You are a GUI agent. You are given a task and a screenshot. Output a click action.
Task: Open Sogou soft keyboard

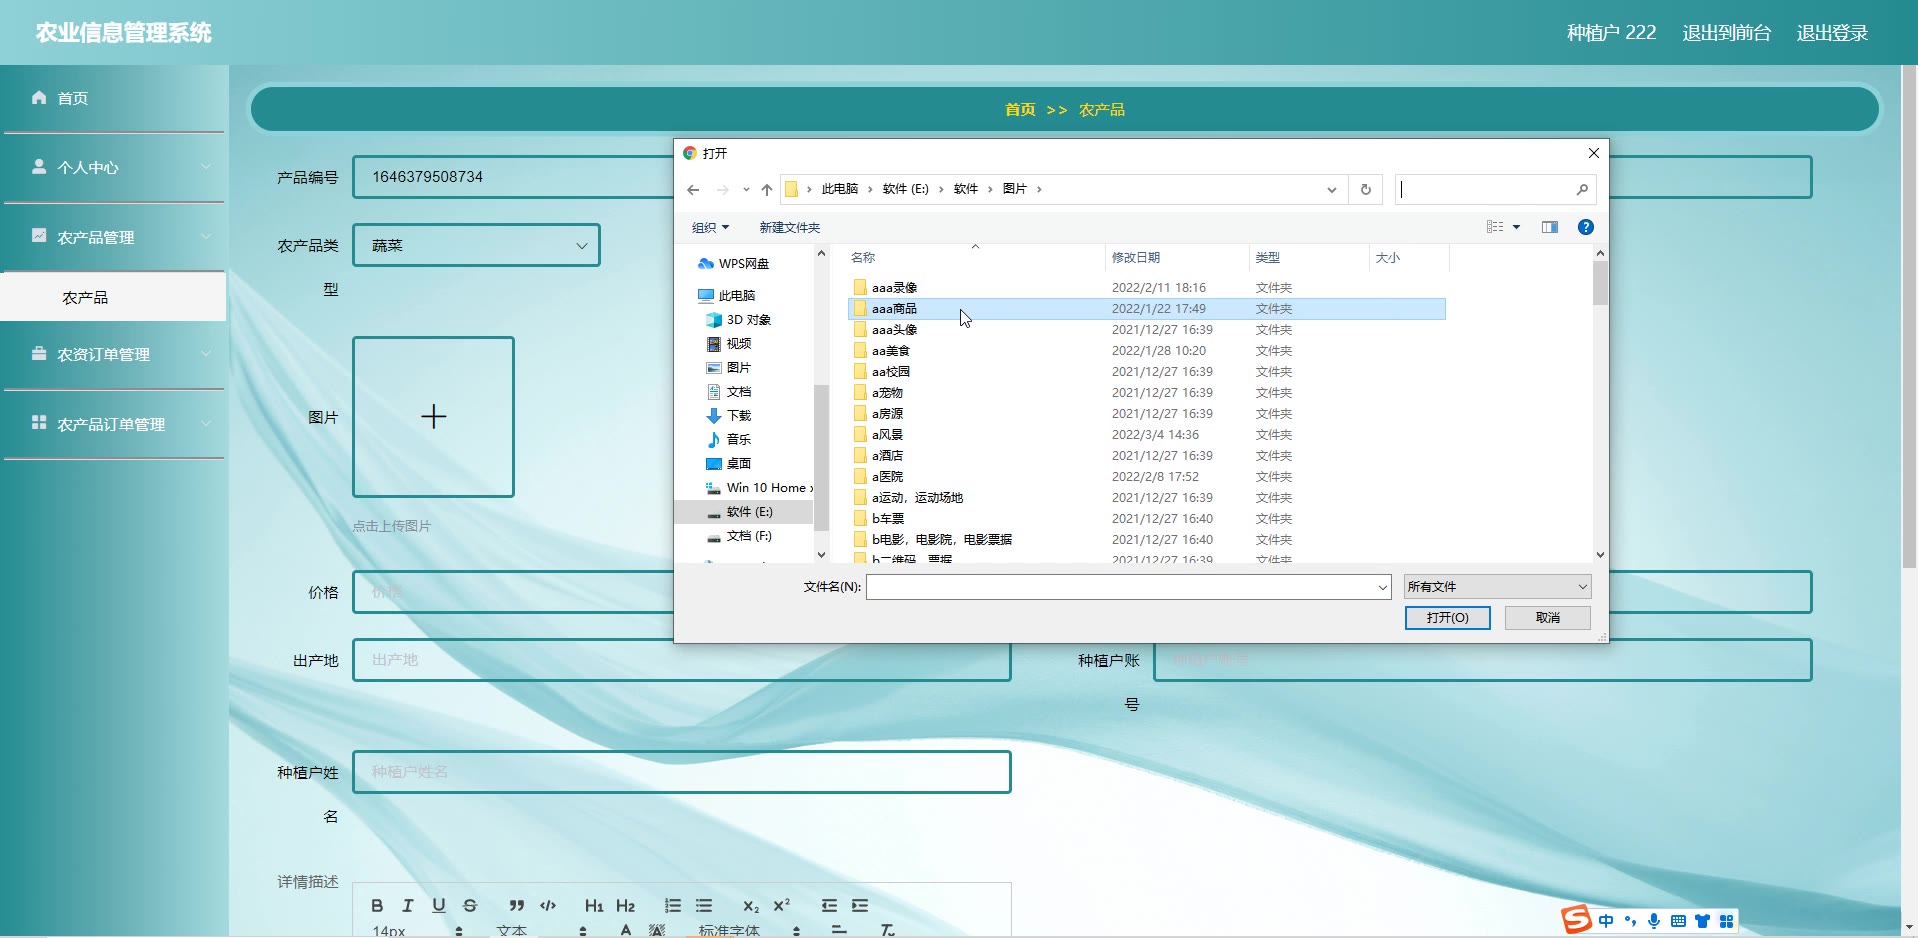coord(1678,921)
